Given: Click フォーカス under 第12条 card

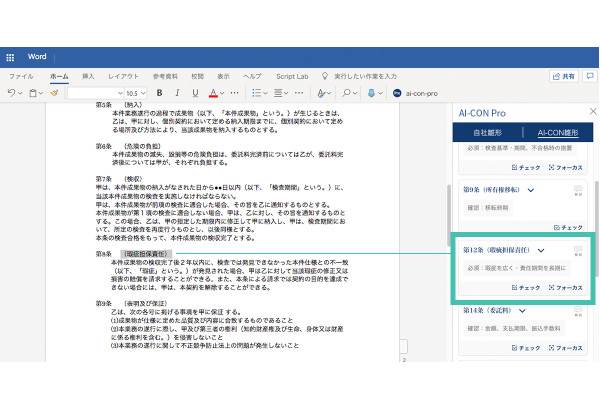Looking at the screenshot, I should (565, 287).
